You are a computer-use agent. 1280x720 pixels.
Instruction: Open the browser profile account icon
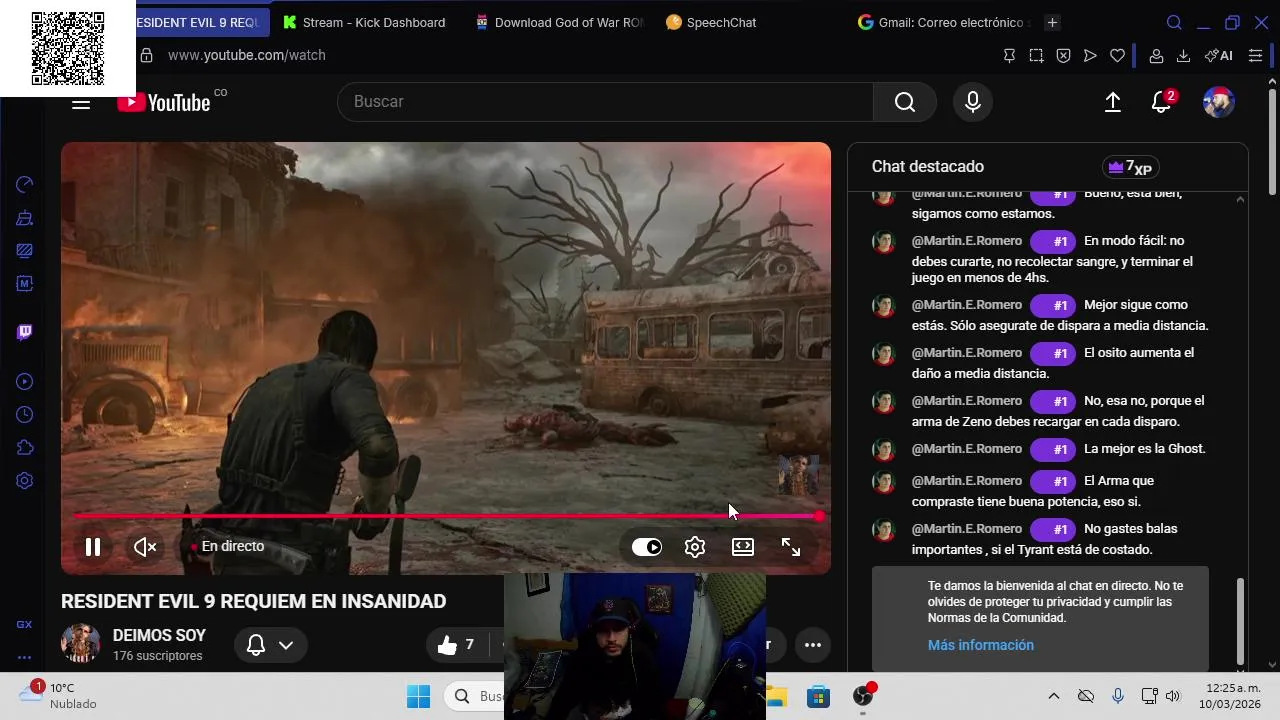[x=1156, y=56]
